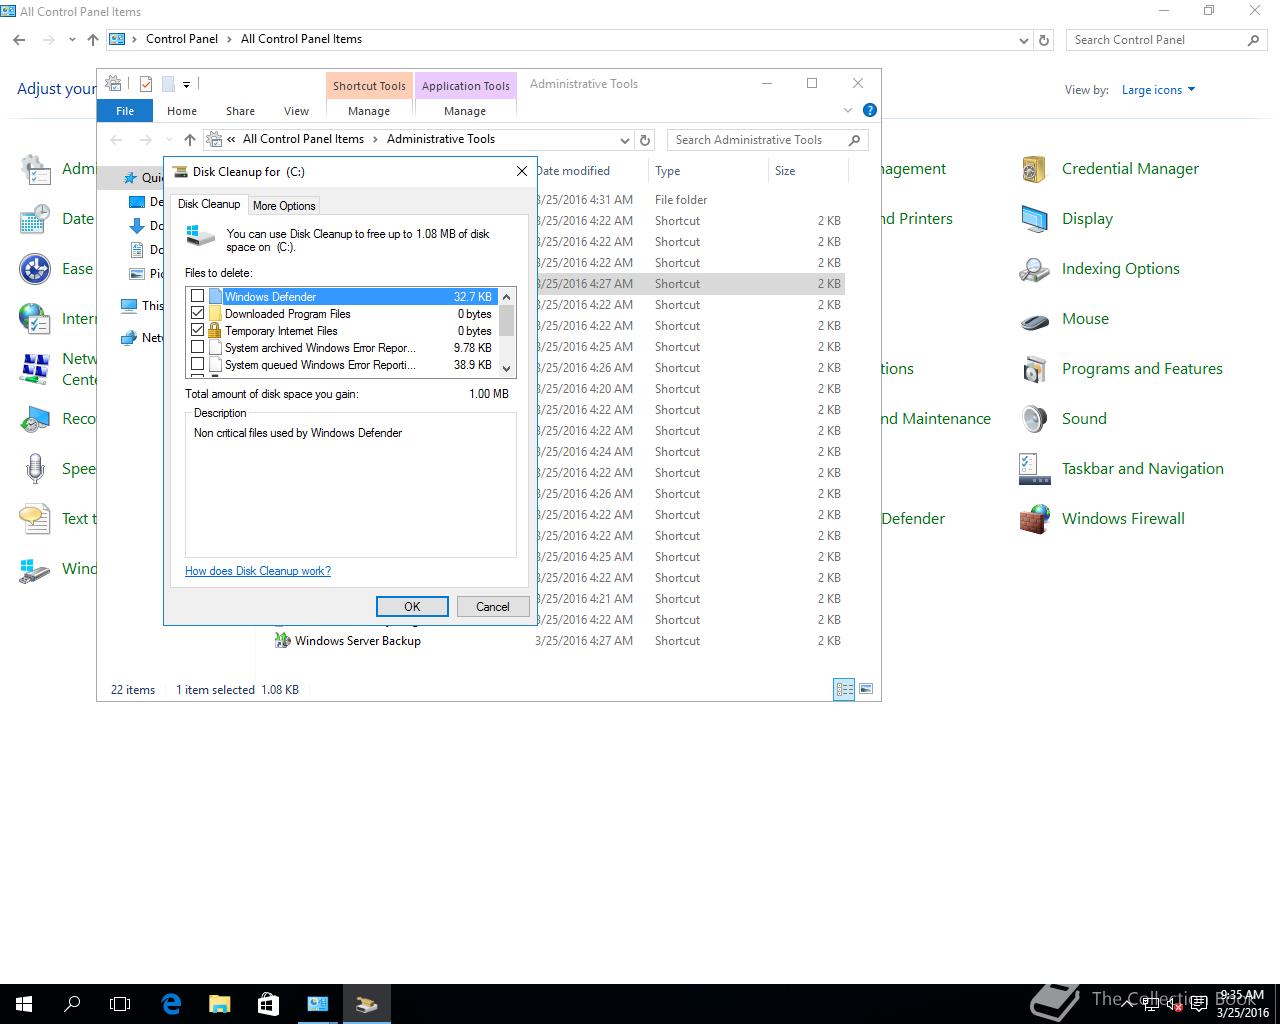The height and width of the screenshot is (1024, 1280).
Task: Expand the Explorer ribbon chevron
Action: point(848,110)
